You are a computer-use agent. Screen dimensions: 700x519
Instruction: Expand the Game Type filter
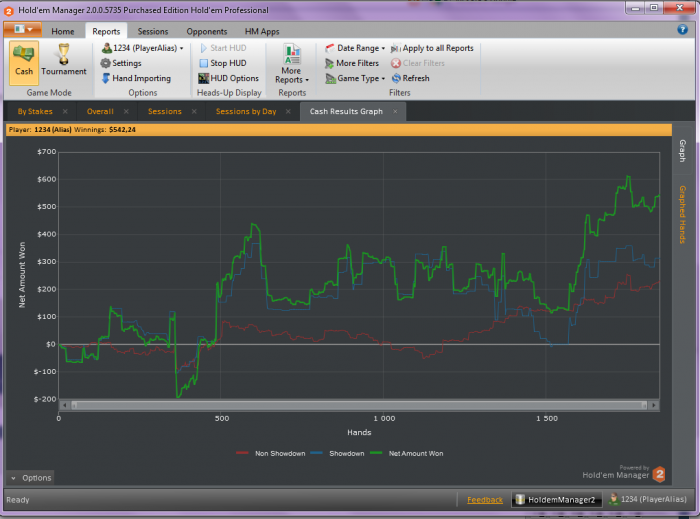click(x=355, y=79)
